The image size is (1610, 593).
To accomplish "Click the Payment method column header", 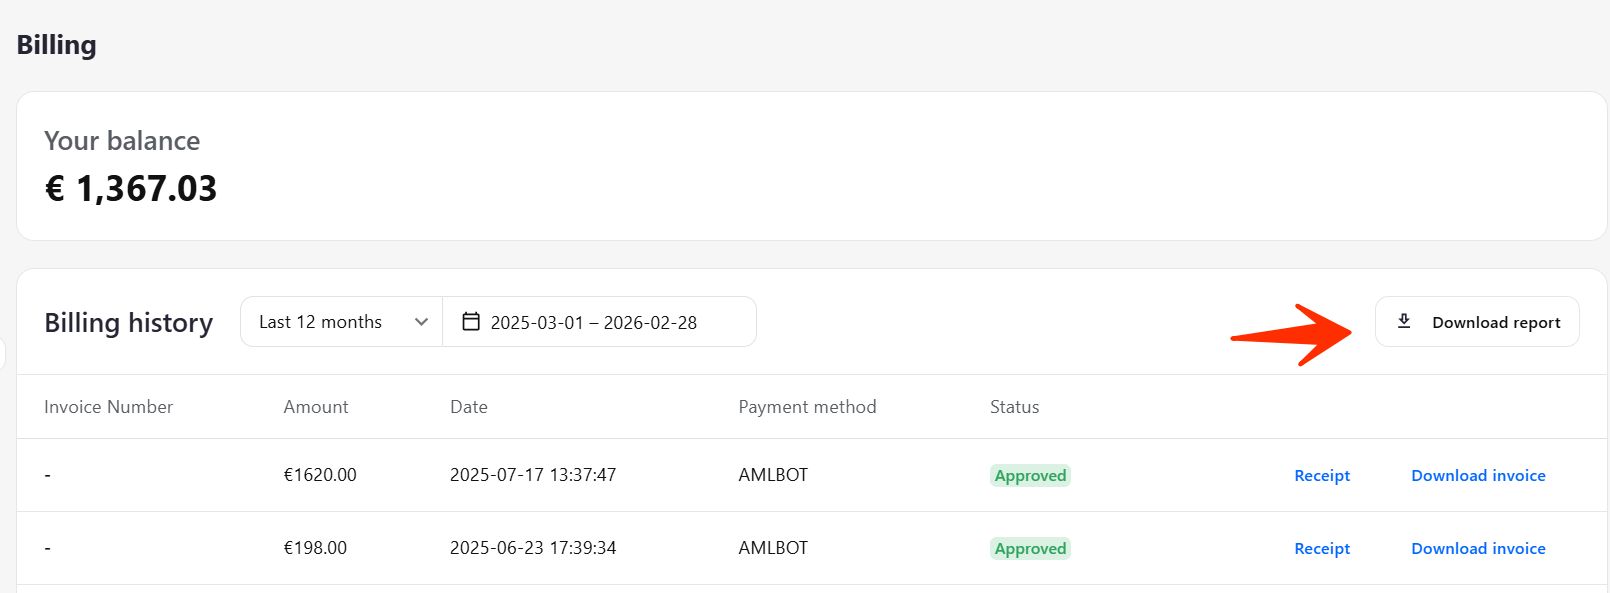I will pyautogui.click(x=807, y=407).
